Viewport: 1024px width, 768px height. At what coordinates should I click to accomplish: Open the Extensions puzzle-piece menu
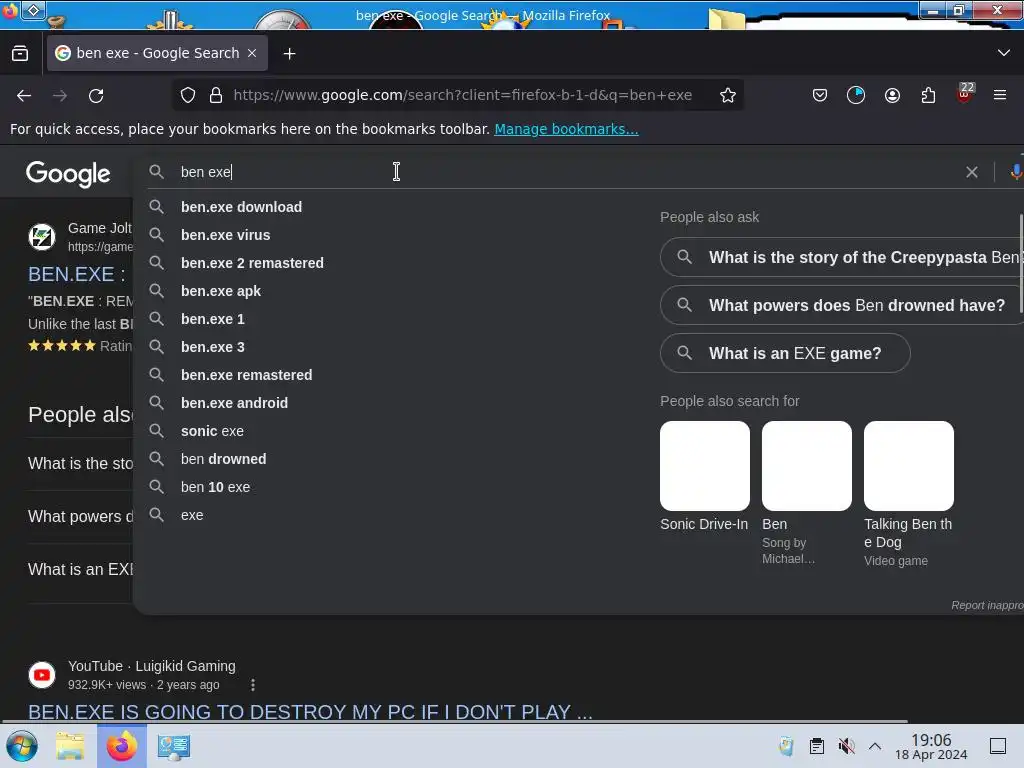[928, 95]
